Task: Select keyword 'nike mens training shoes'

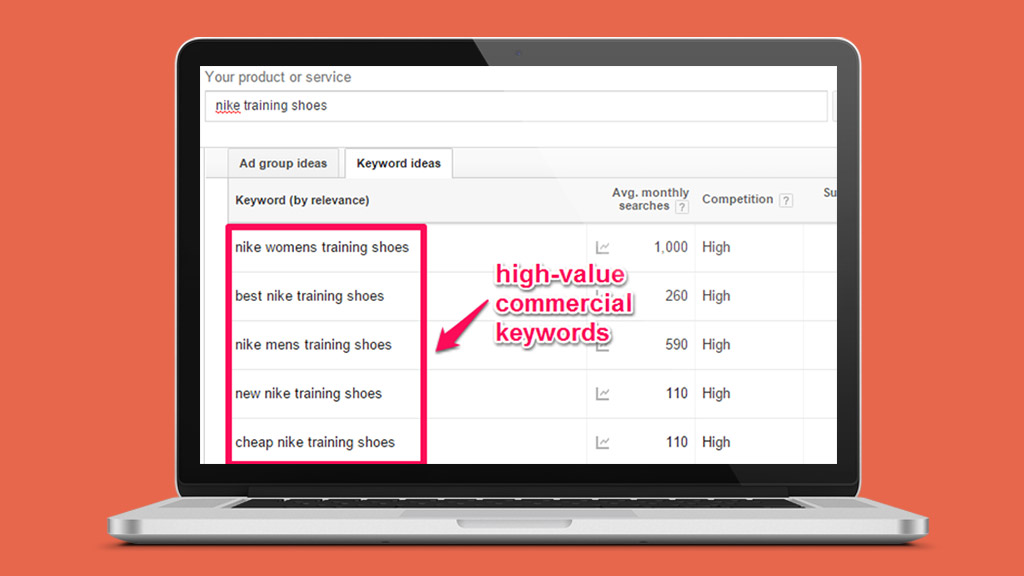Action: click(313, 345)
